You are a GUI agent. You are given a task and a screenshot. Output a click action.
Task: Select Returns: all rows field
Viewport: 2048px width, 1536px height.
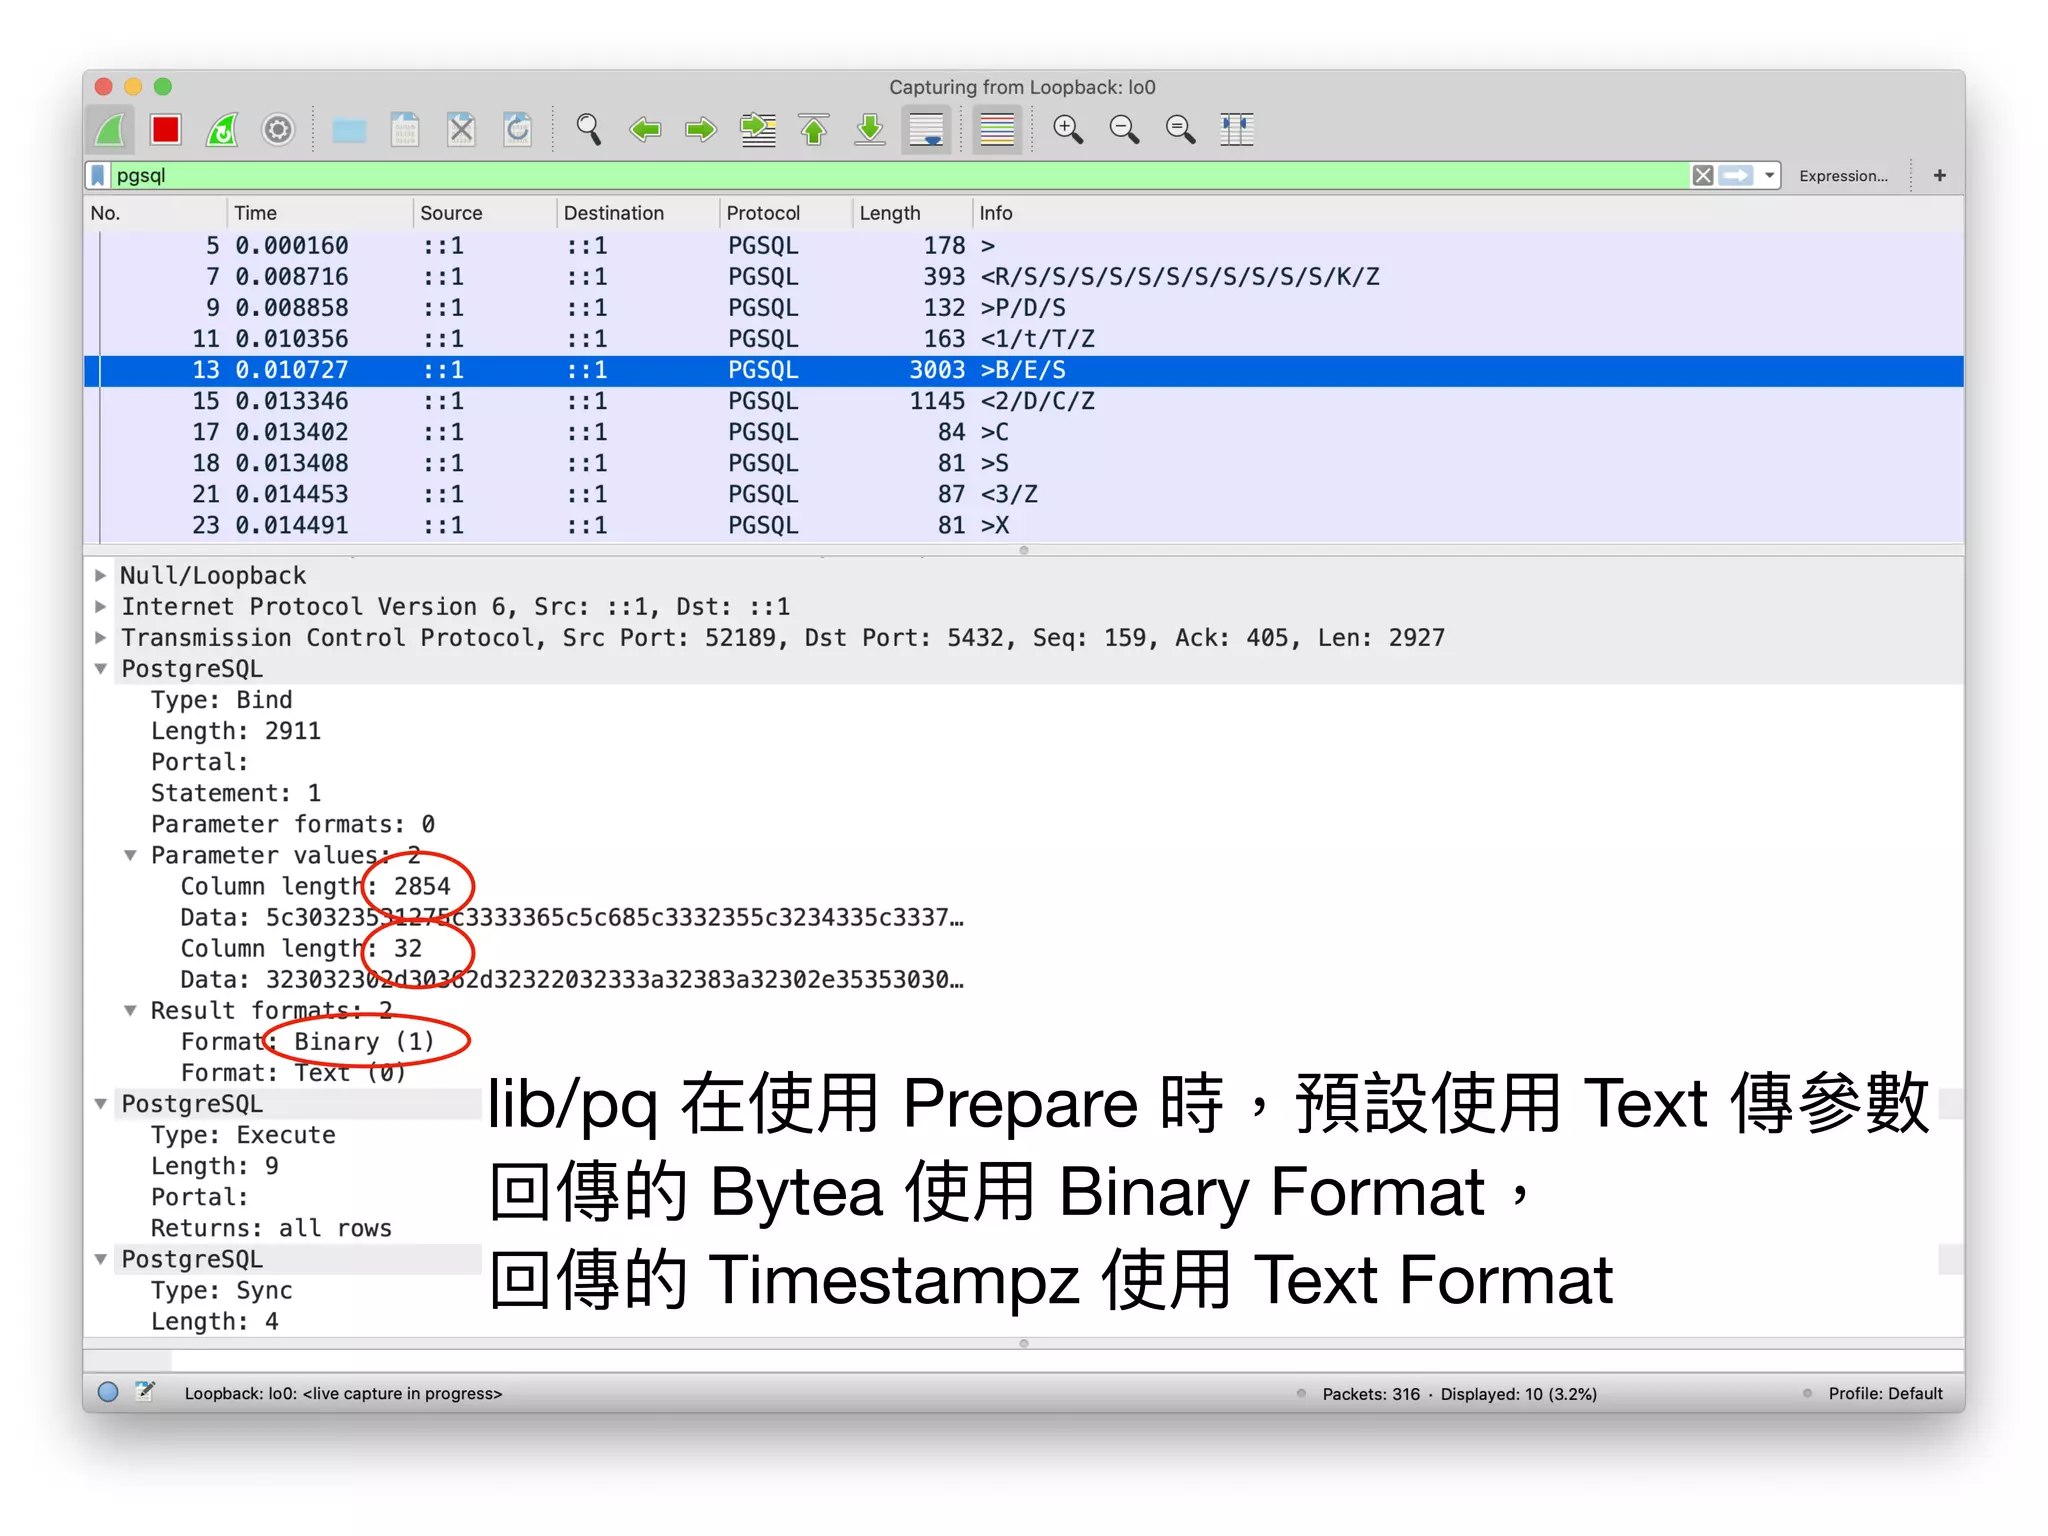click(271, 1229)
